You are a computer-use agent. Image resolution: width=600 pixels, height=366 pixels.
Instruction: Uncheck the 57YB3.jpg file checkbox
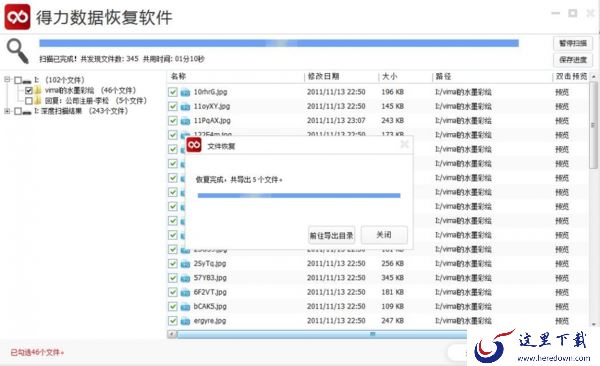[173, 278]
